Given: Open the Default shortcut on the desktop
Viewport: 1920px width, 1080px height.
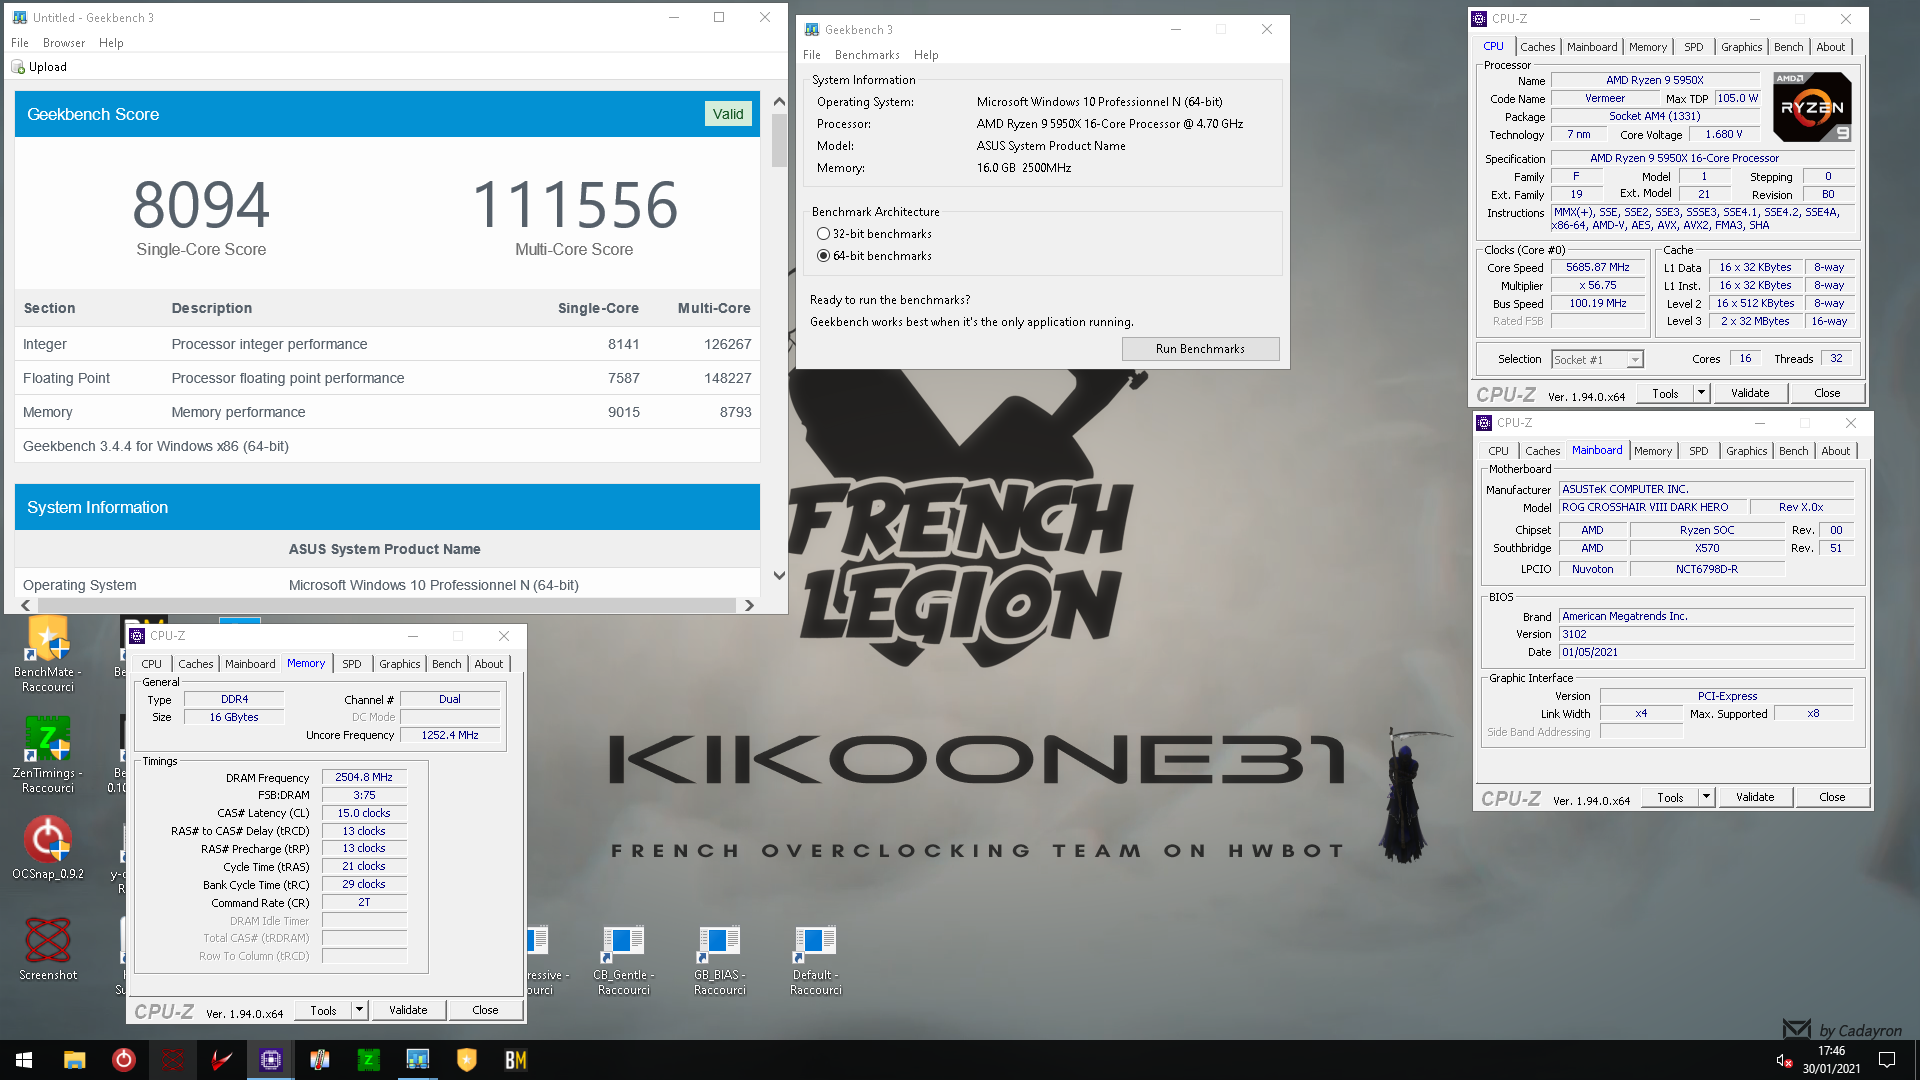Looking at the screenshot, I should 816,960.
